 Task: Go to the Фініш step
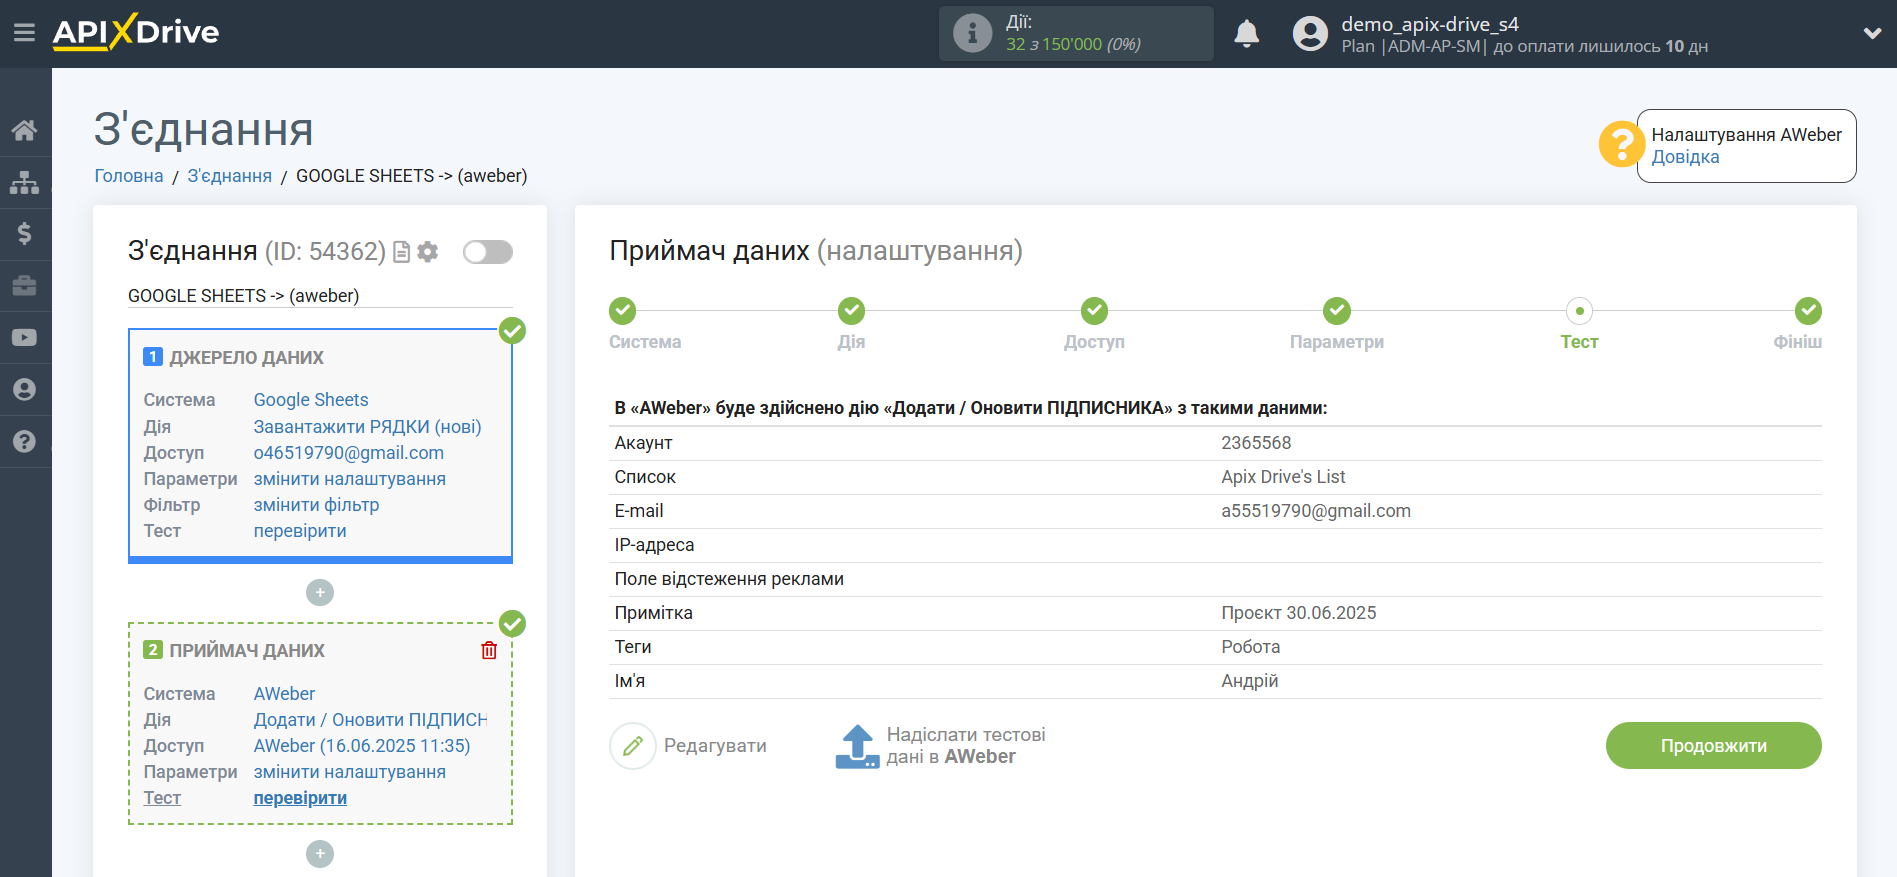tap(1808, 311)
